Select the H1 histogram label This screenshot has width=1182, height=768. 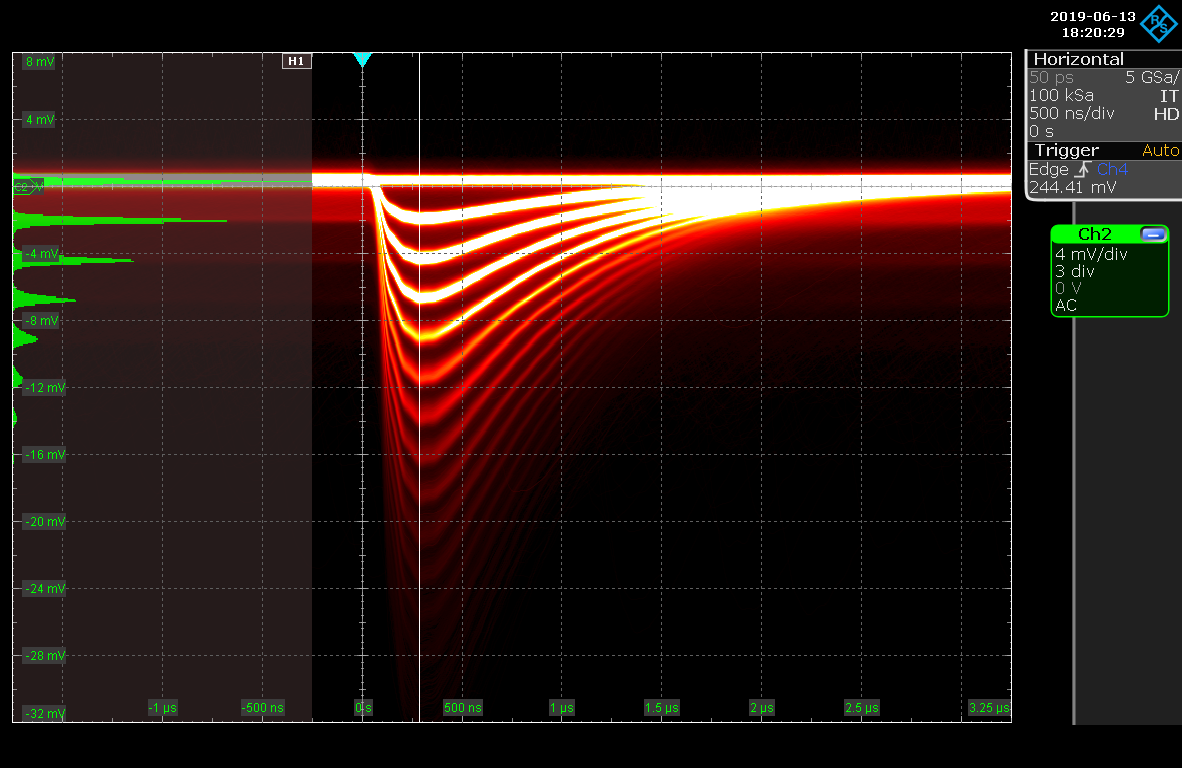coord(296,61)
